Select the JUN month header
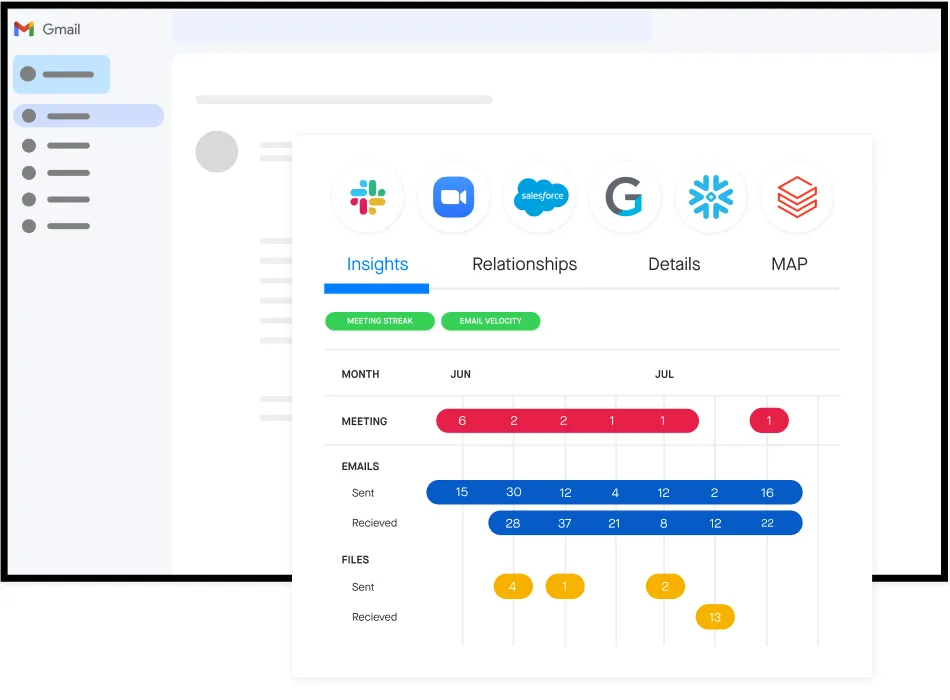The width and height of the screenshot is (950, 700). click(x=460, y=375)
